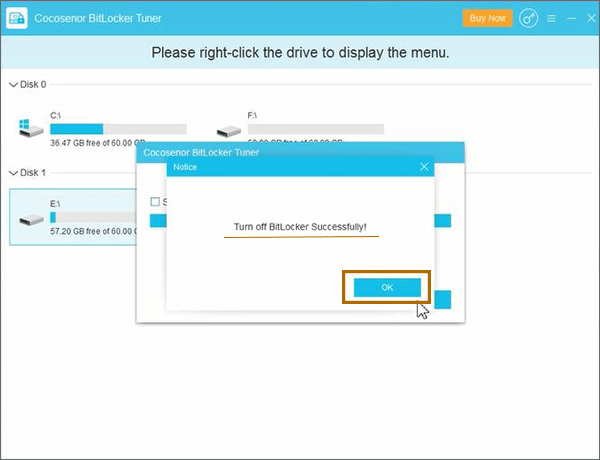The image size is (600, 460).
Task: Select the E:\ drive icon
Action: click(x=31, y=220)
